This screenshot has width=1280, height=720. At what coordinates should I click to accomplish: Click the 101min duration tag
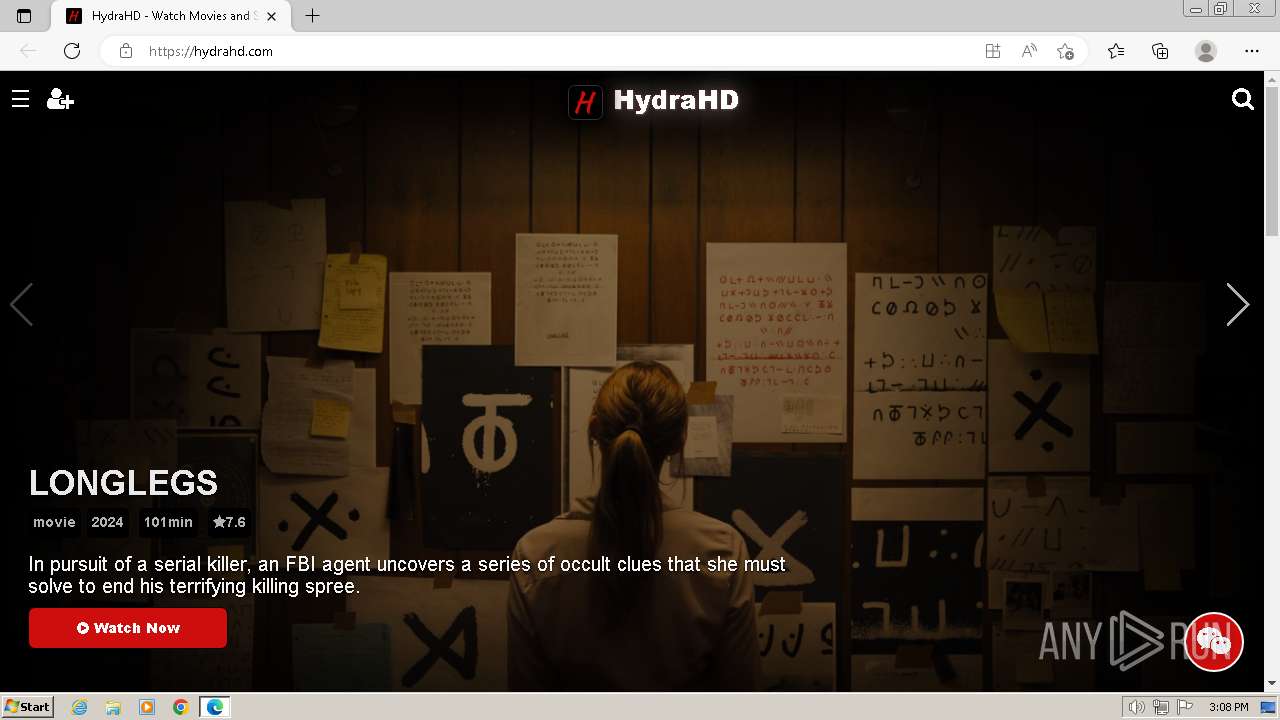[x=168, y=522]
